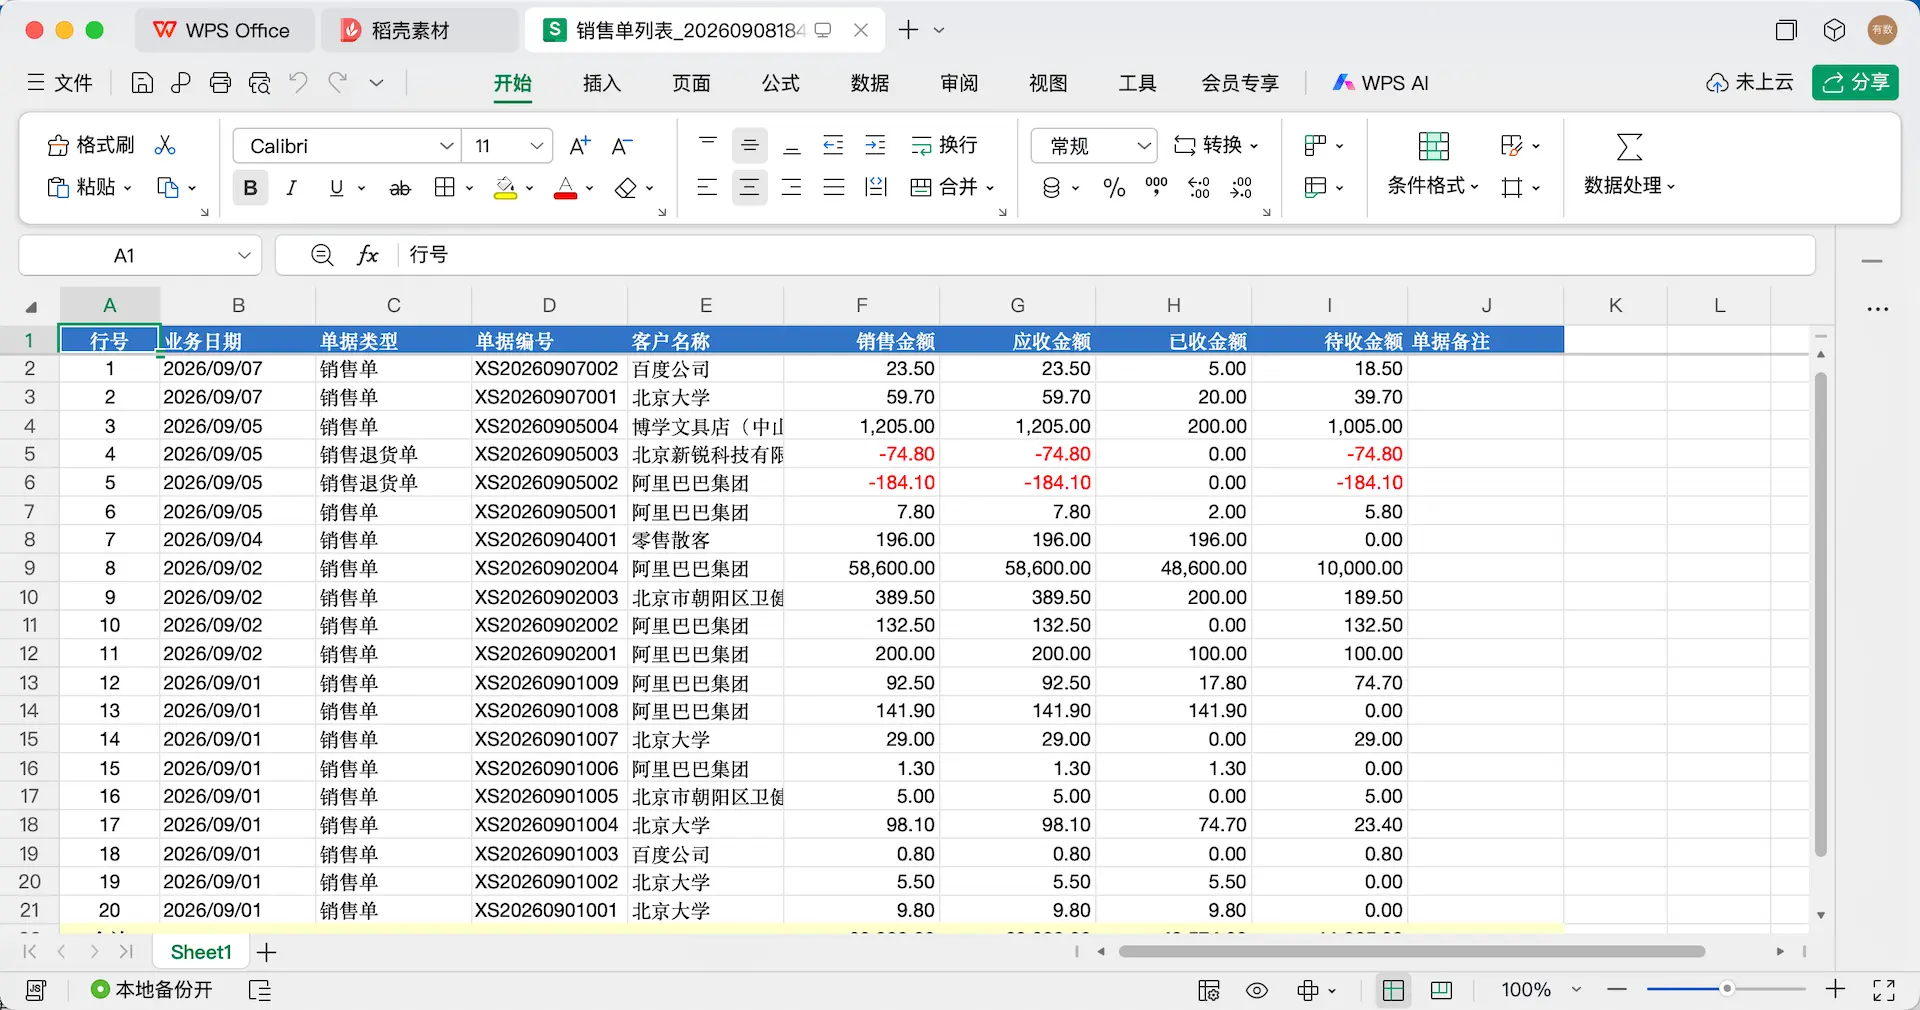Switch to the 页面 (Page) tab
The width and height of the screenshot is (1920, 1010).
pos(691,83)
